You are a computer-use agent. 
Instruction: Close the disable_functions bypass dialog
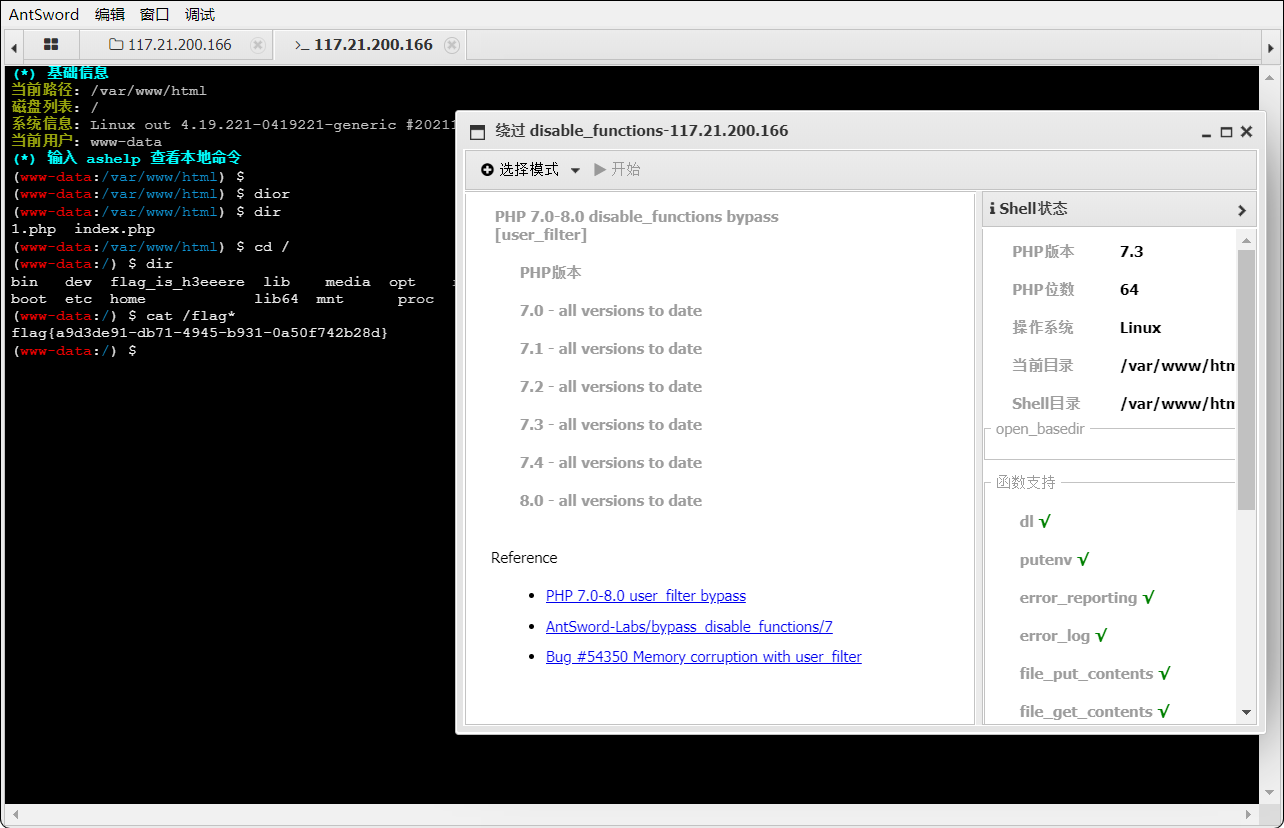[x=1246, y=131]
